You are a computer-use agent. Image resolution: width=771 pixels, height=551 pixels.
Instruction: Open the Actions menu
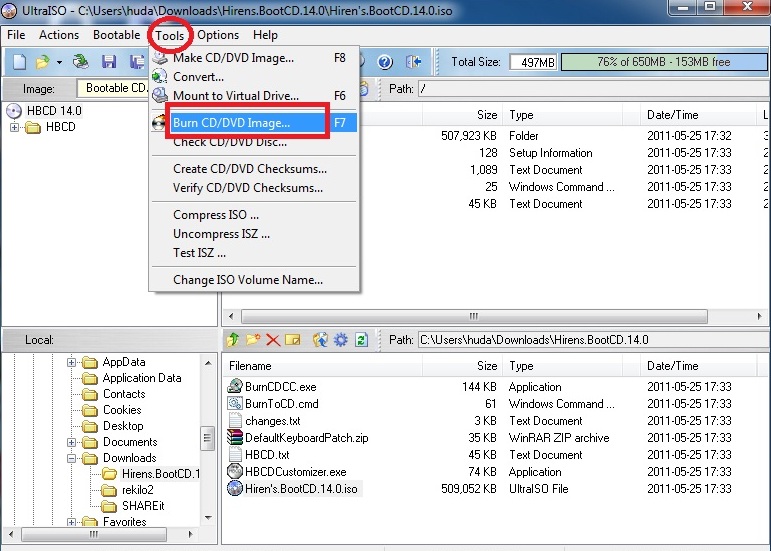coord(59,35)
